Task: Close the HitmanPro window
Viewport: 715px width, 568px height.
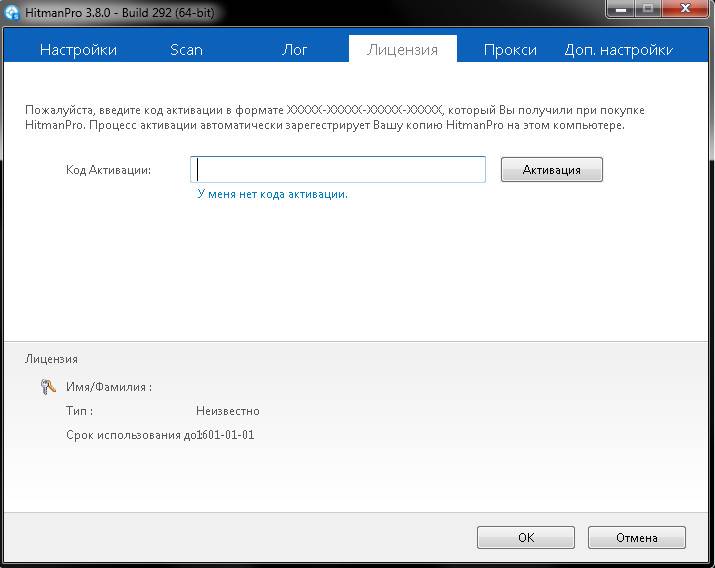Action: click(684, 8)
